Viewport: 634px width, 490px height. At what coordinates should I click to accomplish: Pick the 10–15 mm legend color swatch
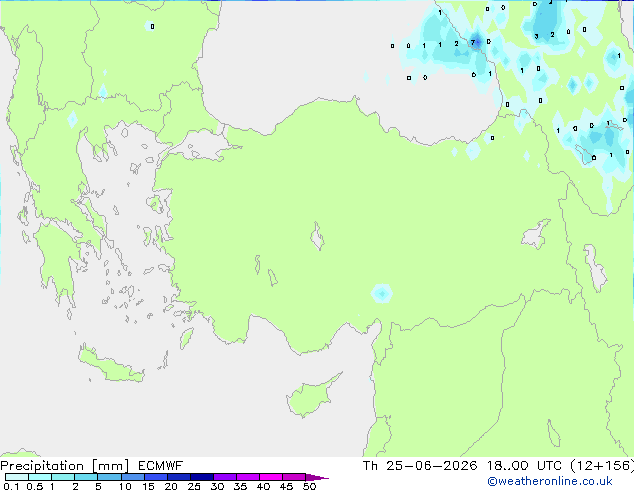tap(132, 477)
